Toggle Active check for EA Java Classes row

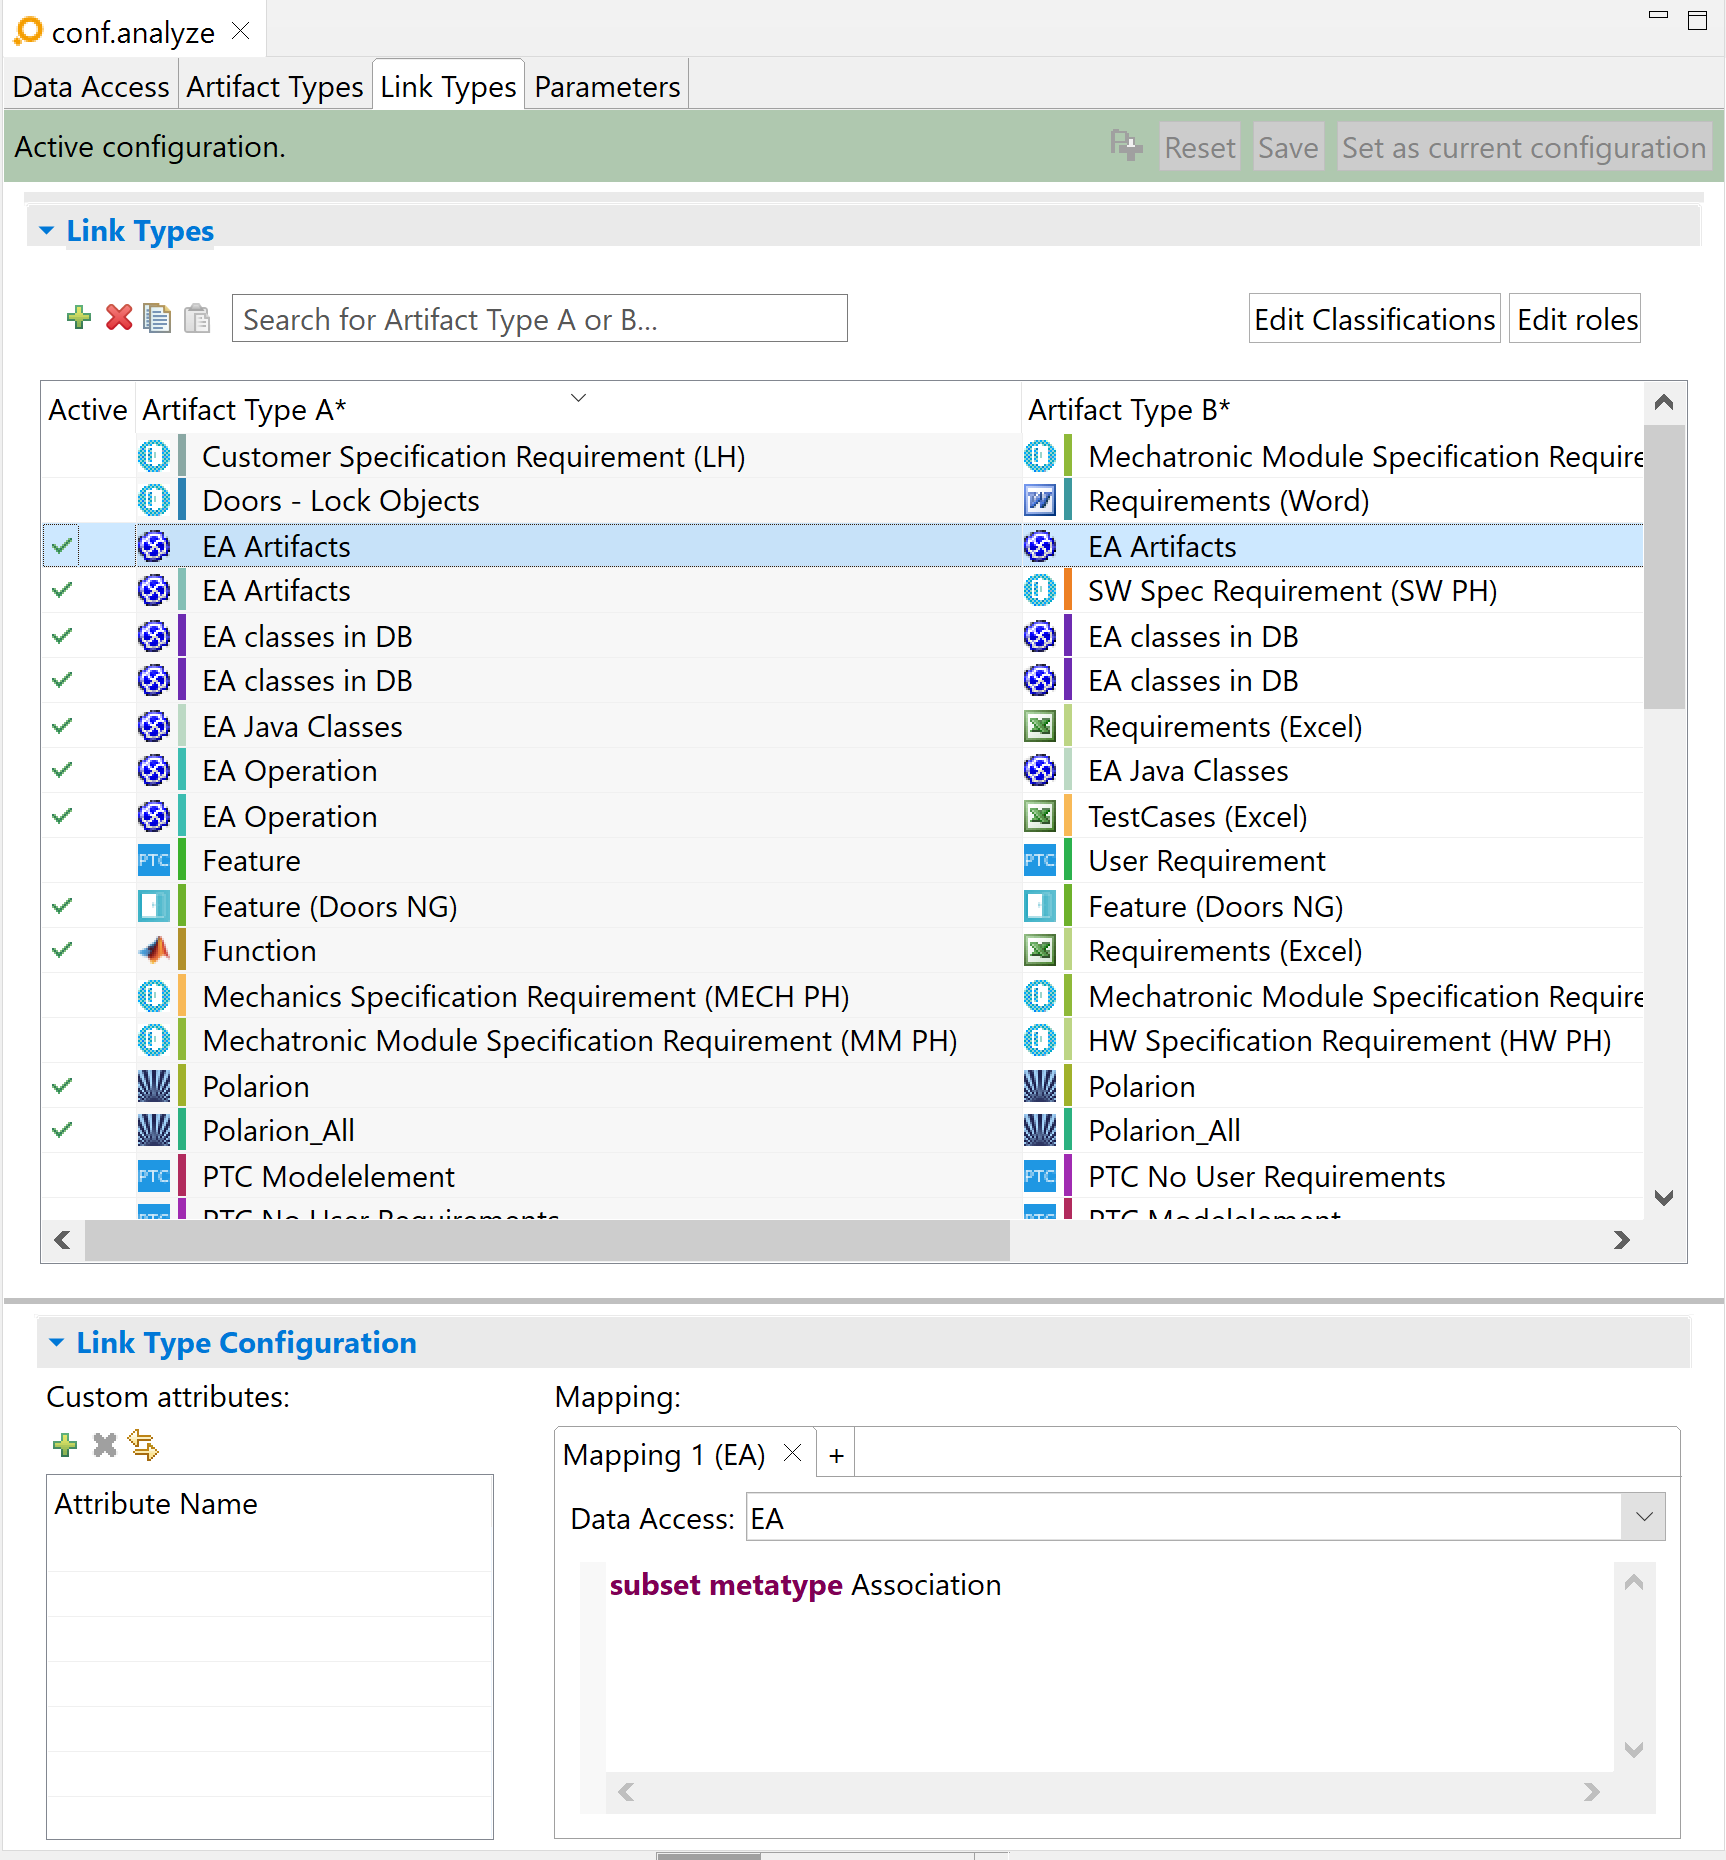click(x=62, y=726)
